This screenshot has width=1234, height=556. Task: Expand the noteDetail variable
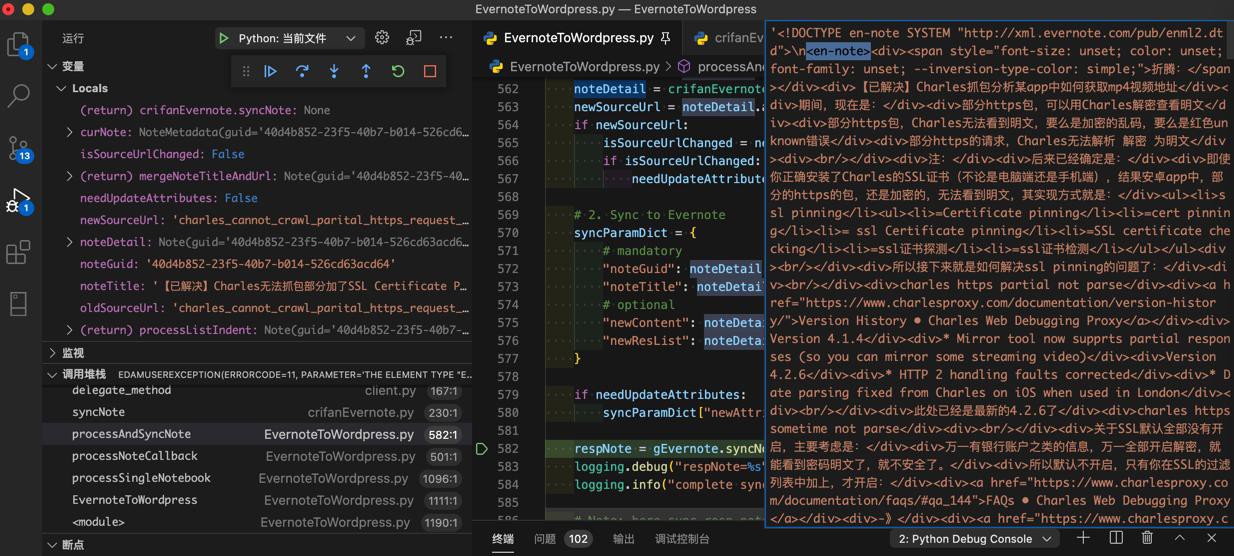[69, 242]
